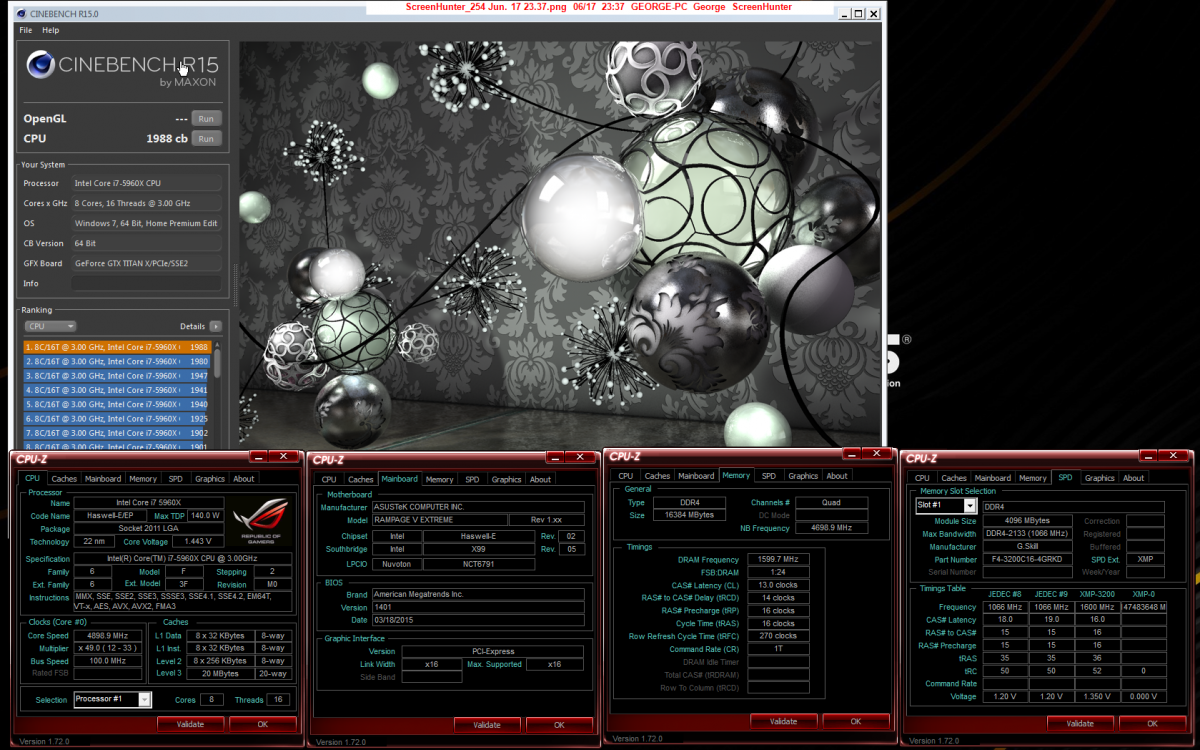Open Mainboard tab in CPU-Z CPU window
Viewport: 1200px width, 750px height.
(103, 479)
